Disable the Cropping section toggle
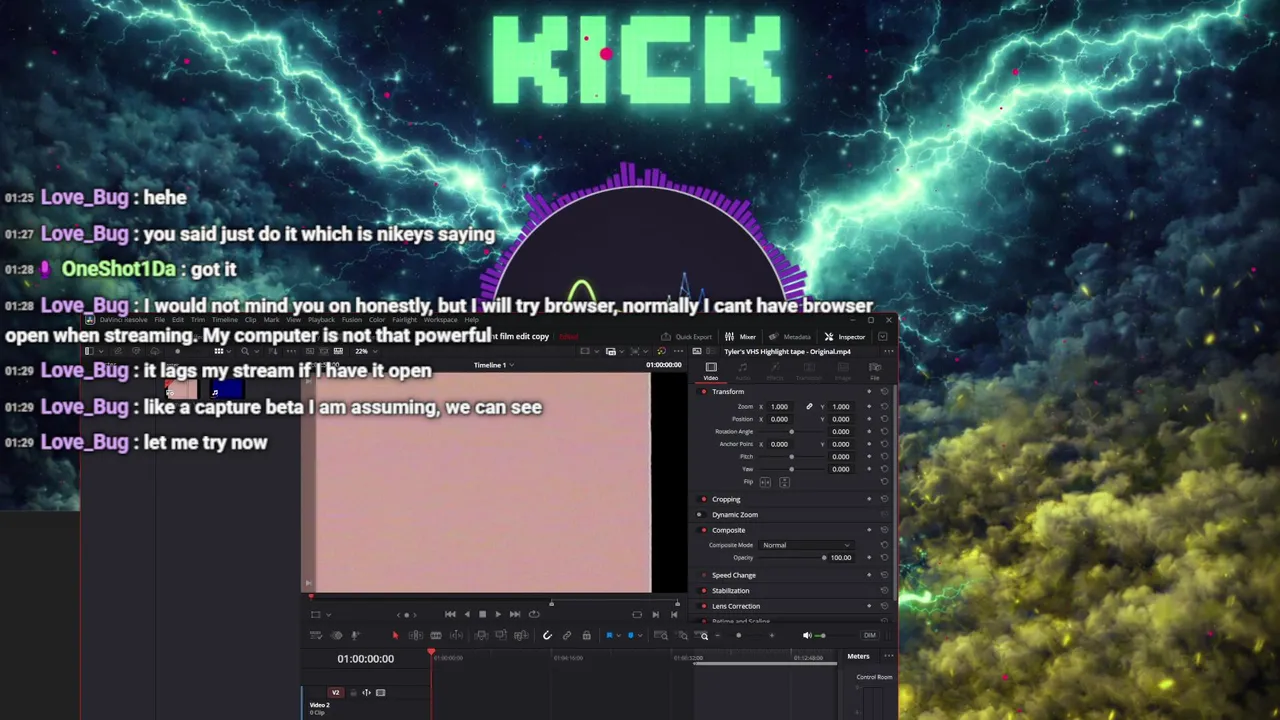 pyautogui.click(x=702, y=499)
